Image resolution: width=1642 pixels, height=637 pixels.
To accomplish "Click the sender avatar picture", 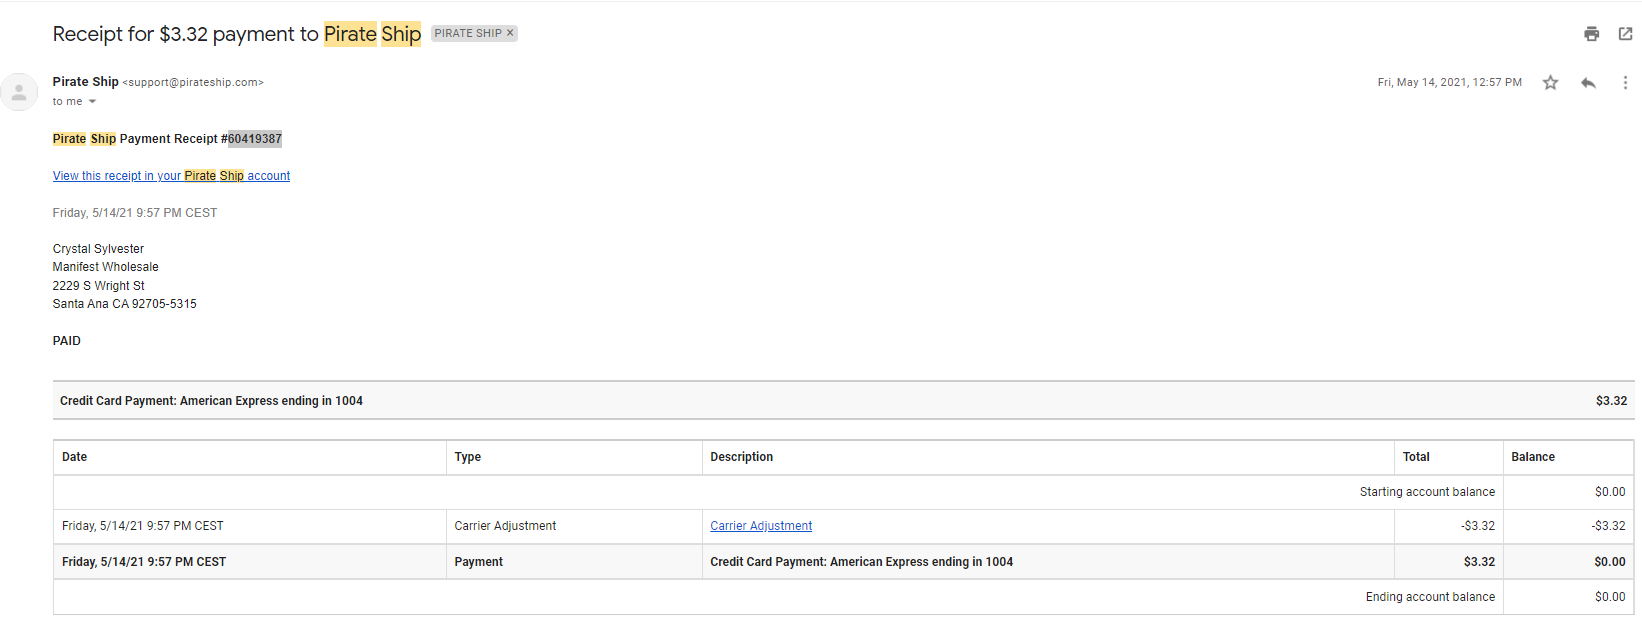I will [x=19, y=92].
